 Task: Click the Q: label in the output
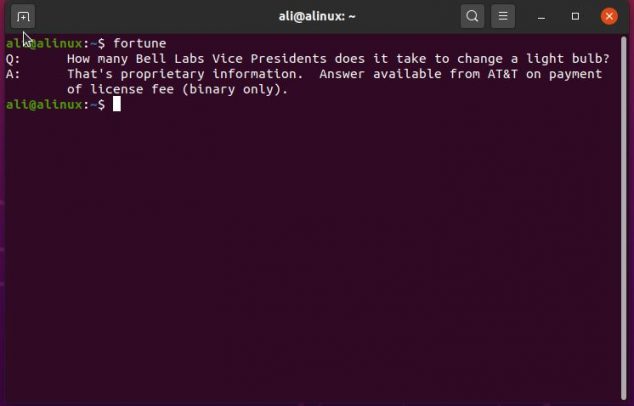click(13, 59)
